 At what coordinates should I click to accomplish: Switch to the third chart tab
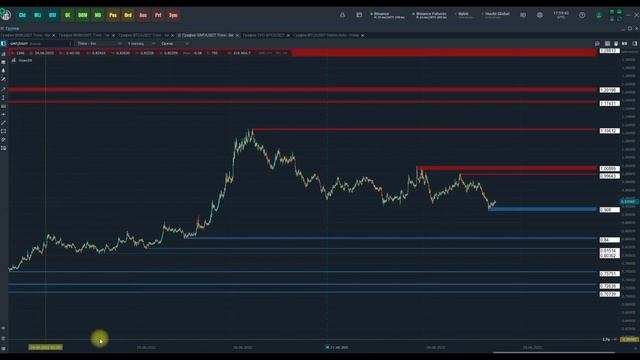click(144, 36)
